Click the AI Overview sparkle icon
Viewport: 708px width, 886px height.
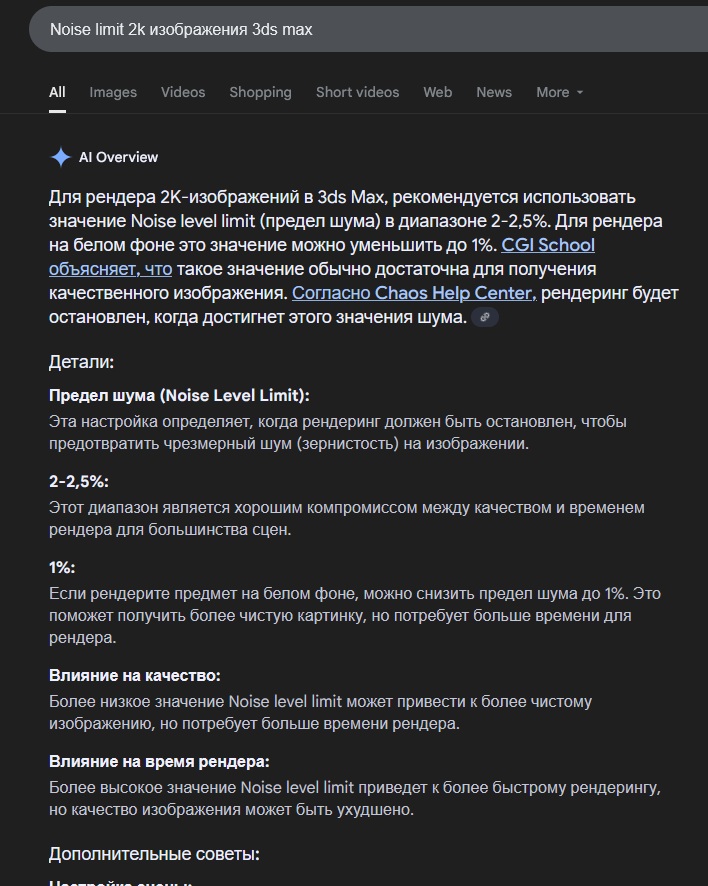point(61,157)
